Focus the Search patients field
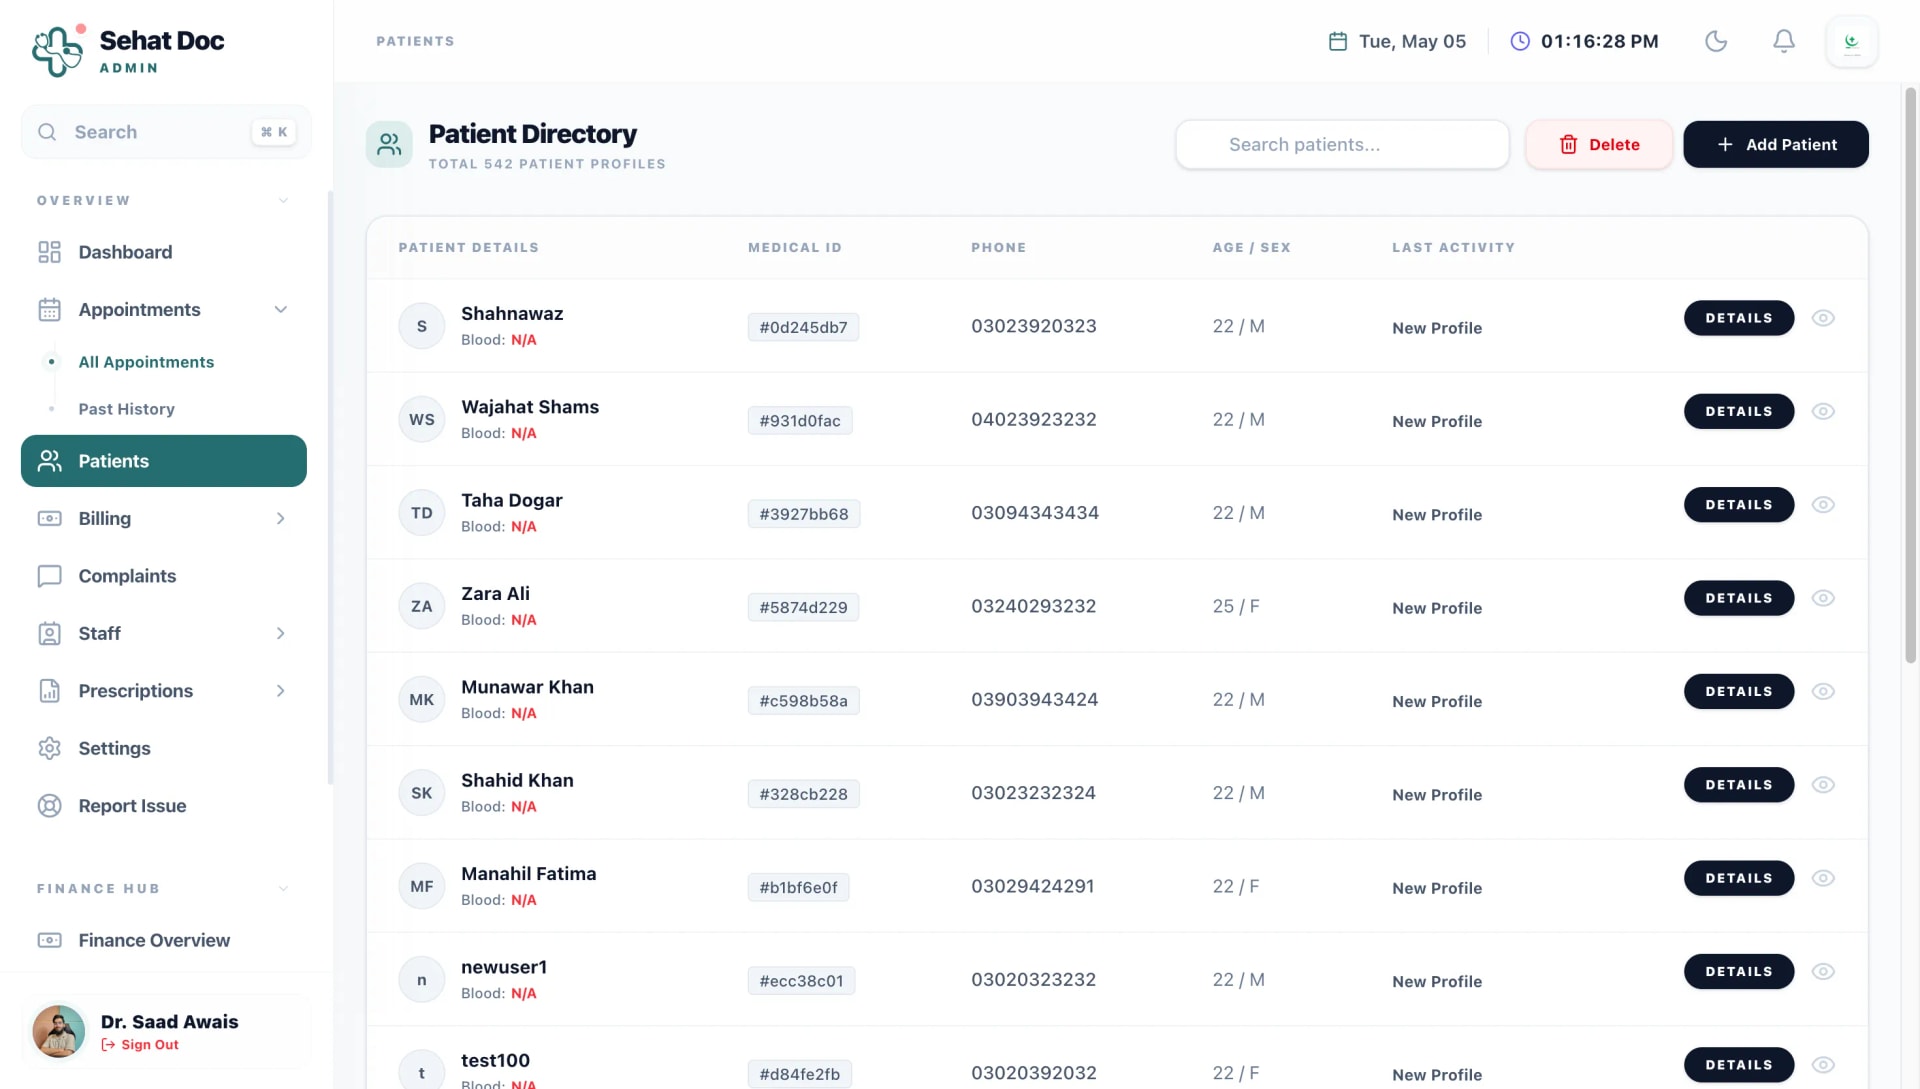The width and height of the screenshot is (1920, 1089). click(x=1343, y=144)
